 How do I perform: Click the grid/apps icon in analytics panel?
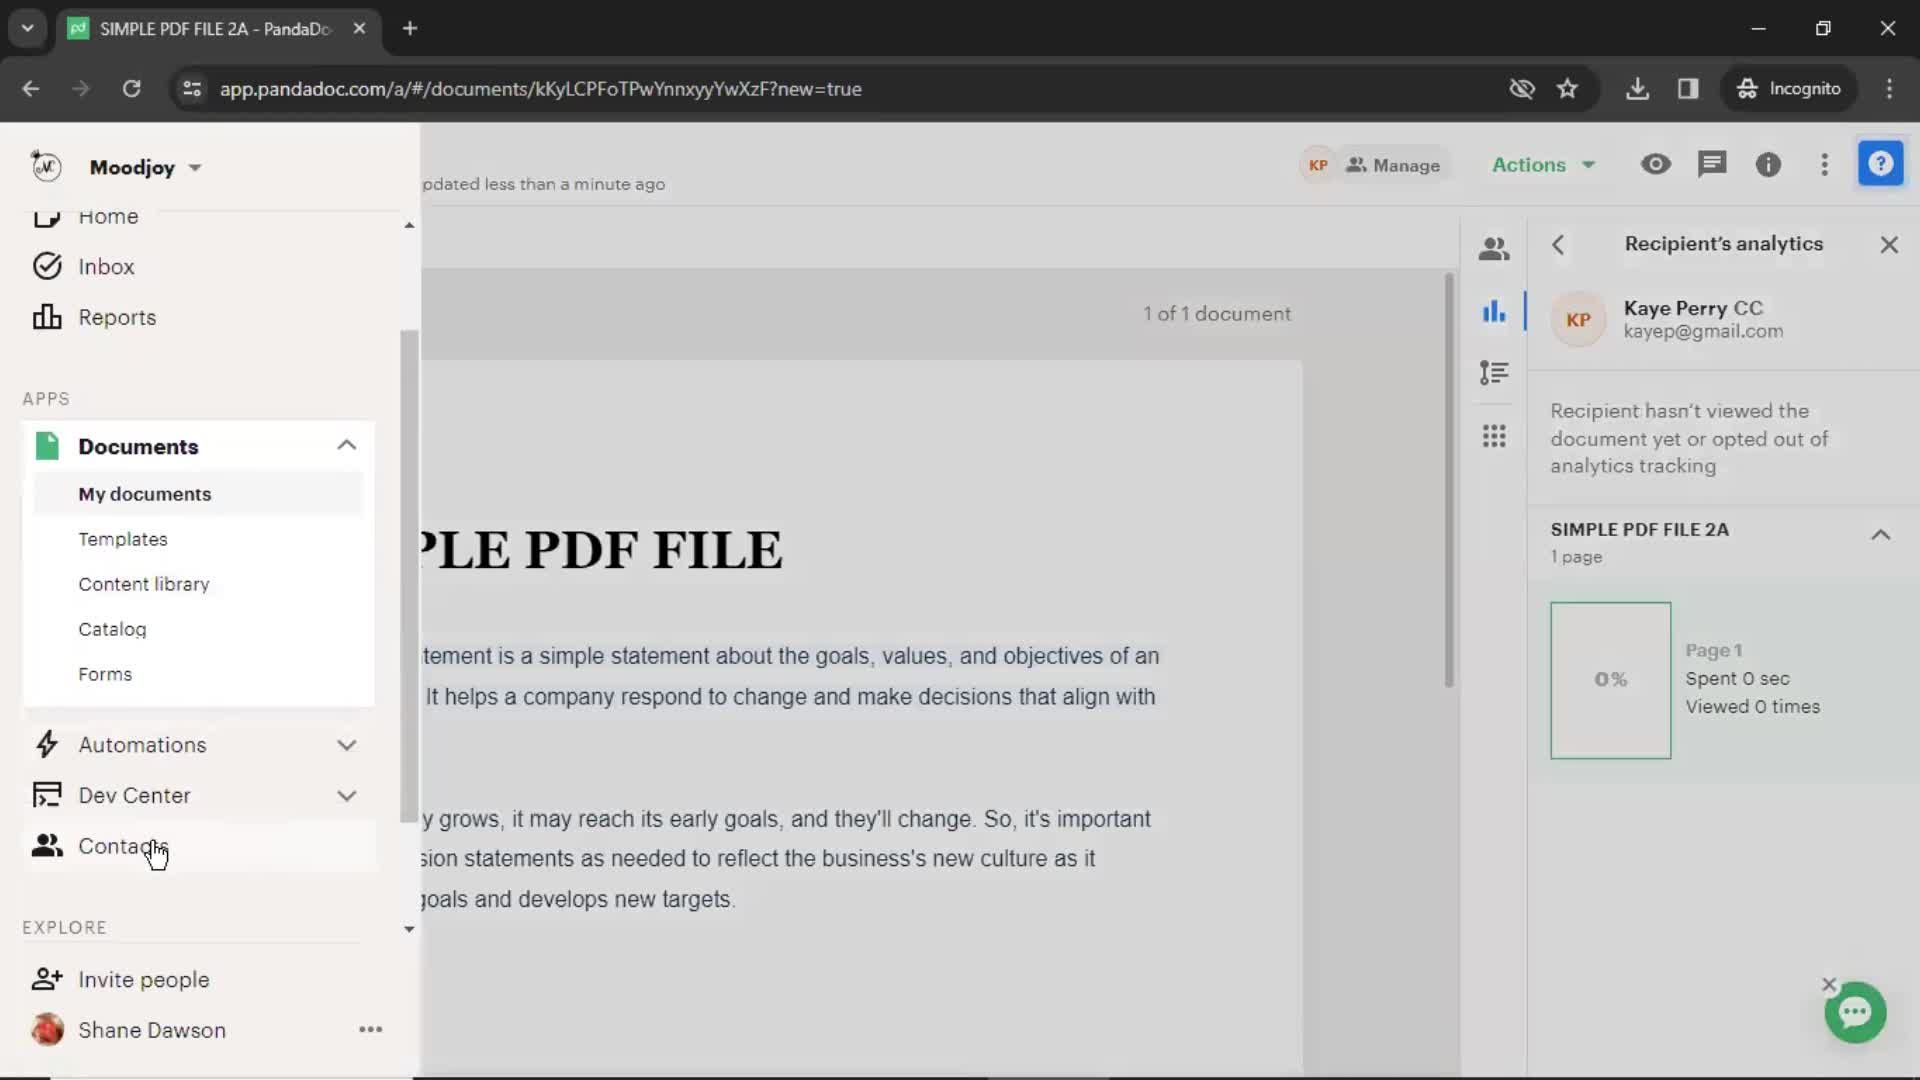(x=1494, y=435)
